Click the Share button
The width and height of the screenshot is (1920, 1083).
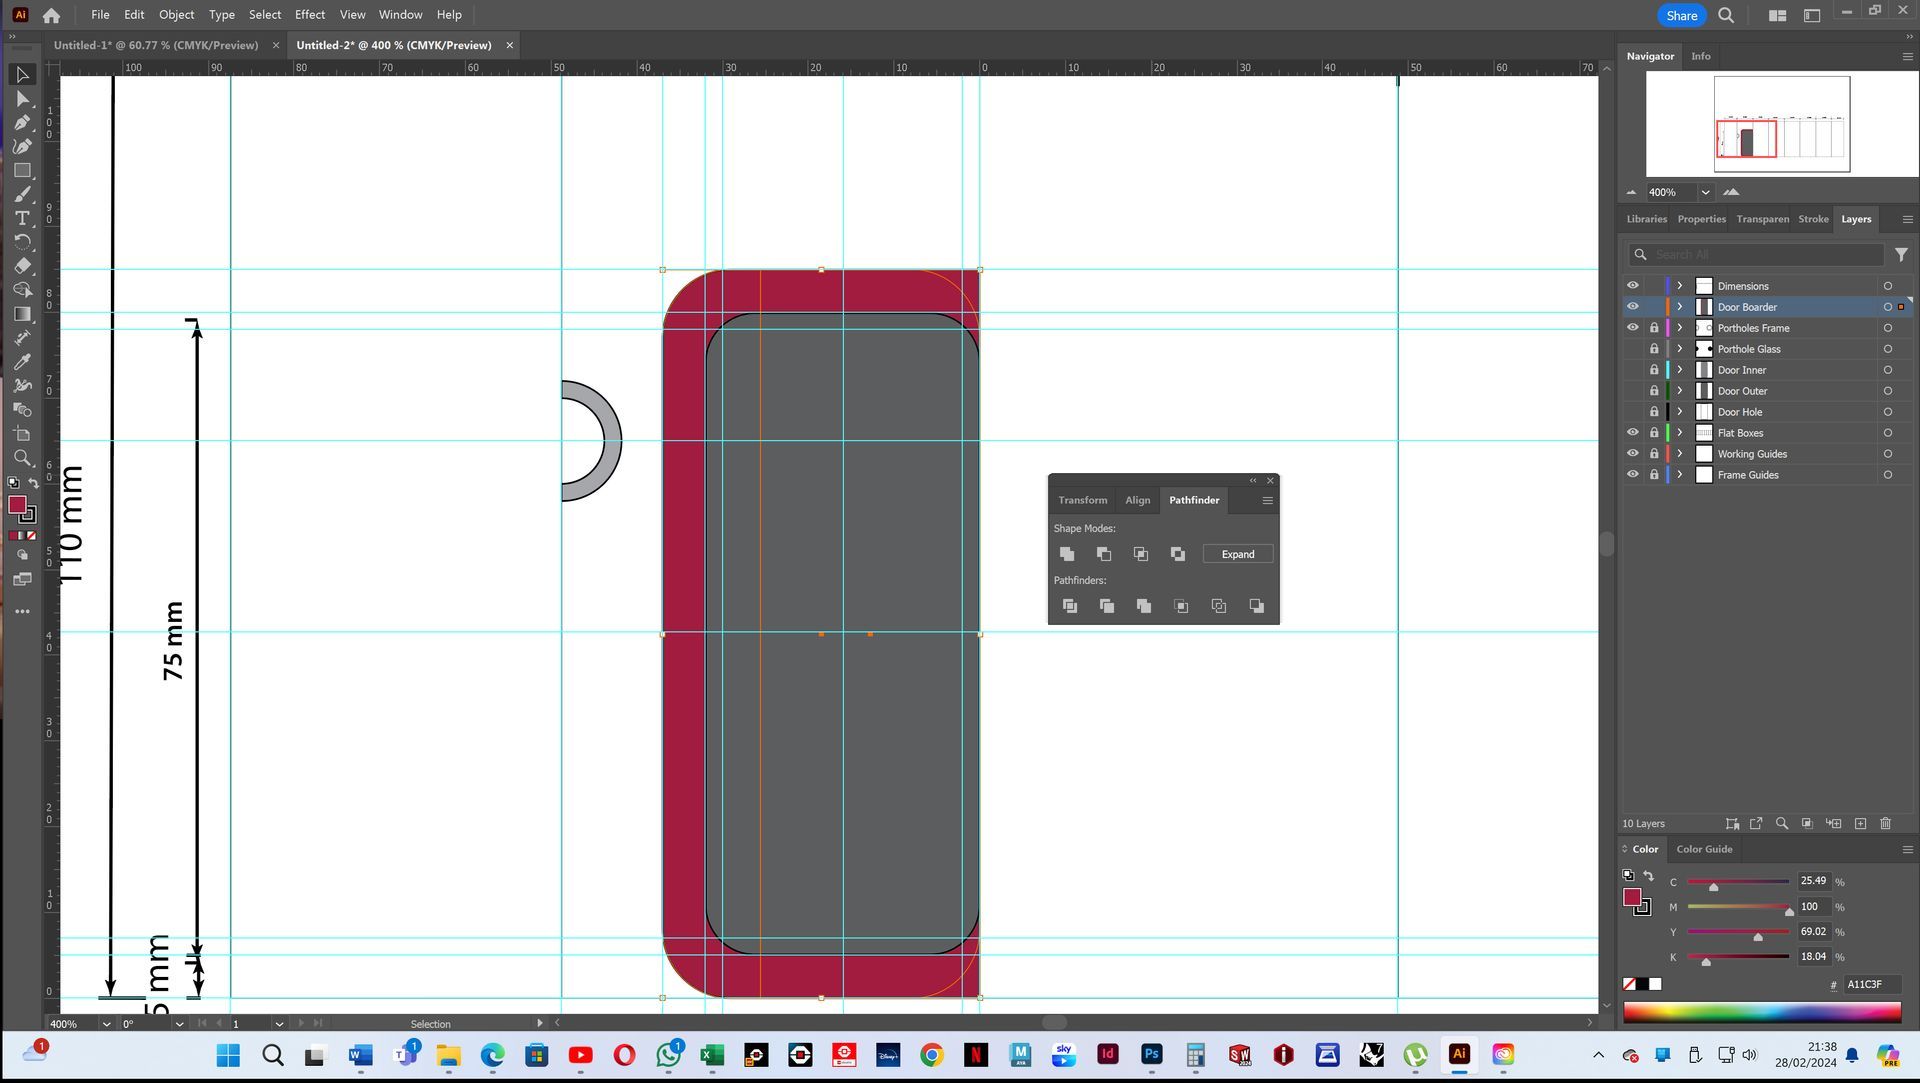pyautogui.click(x=1681, y=15)
